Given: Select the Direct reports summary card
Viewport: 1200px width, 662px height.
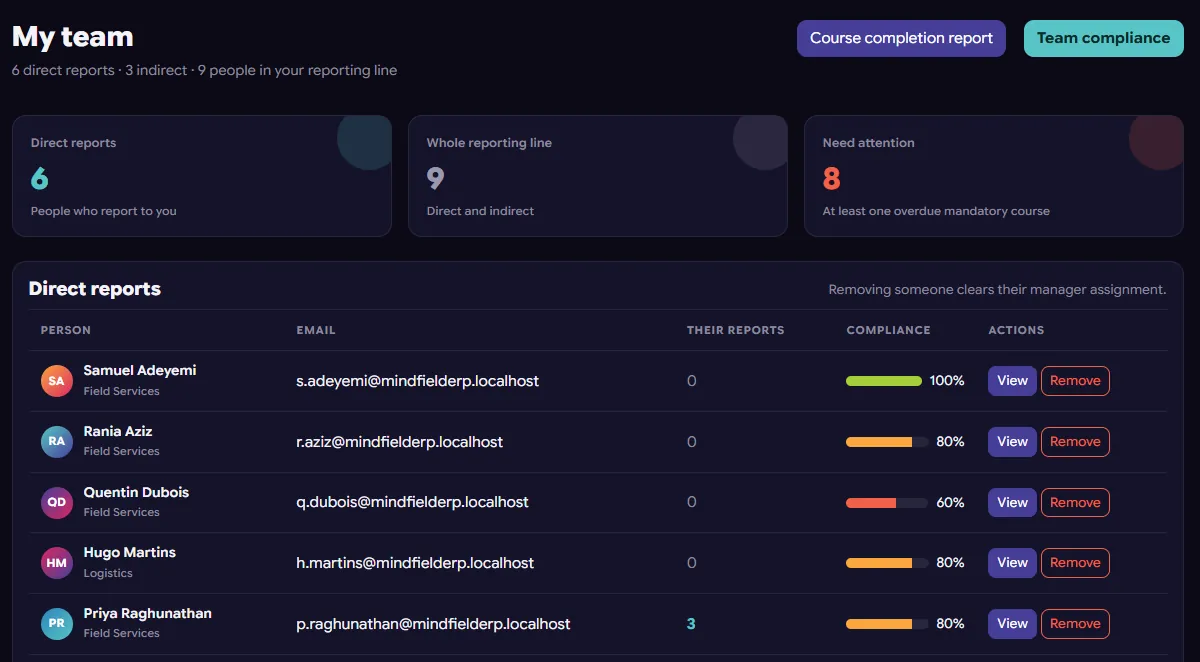Looking at the screenshot, I should coord(202,176).
